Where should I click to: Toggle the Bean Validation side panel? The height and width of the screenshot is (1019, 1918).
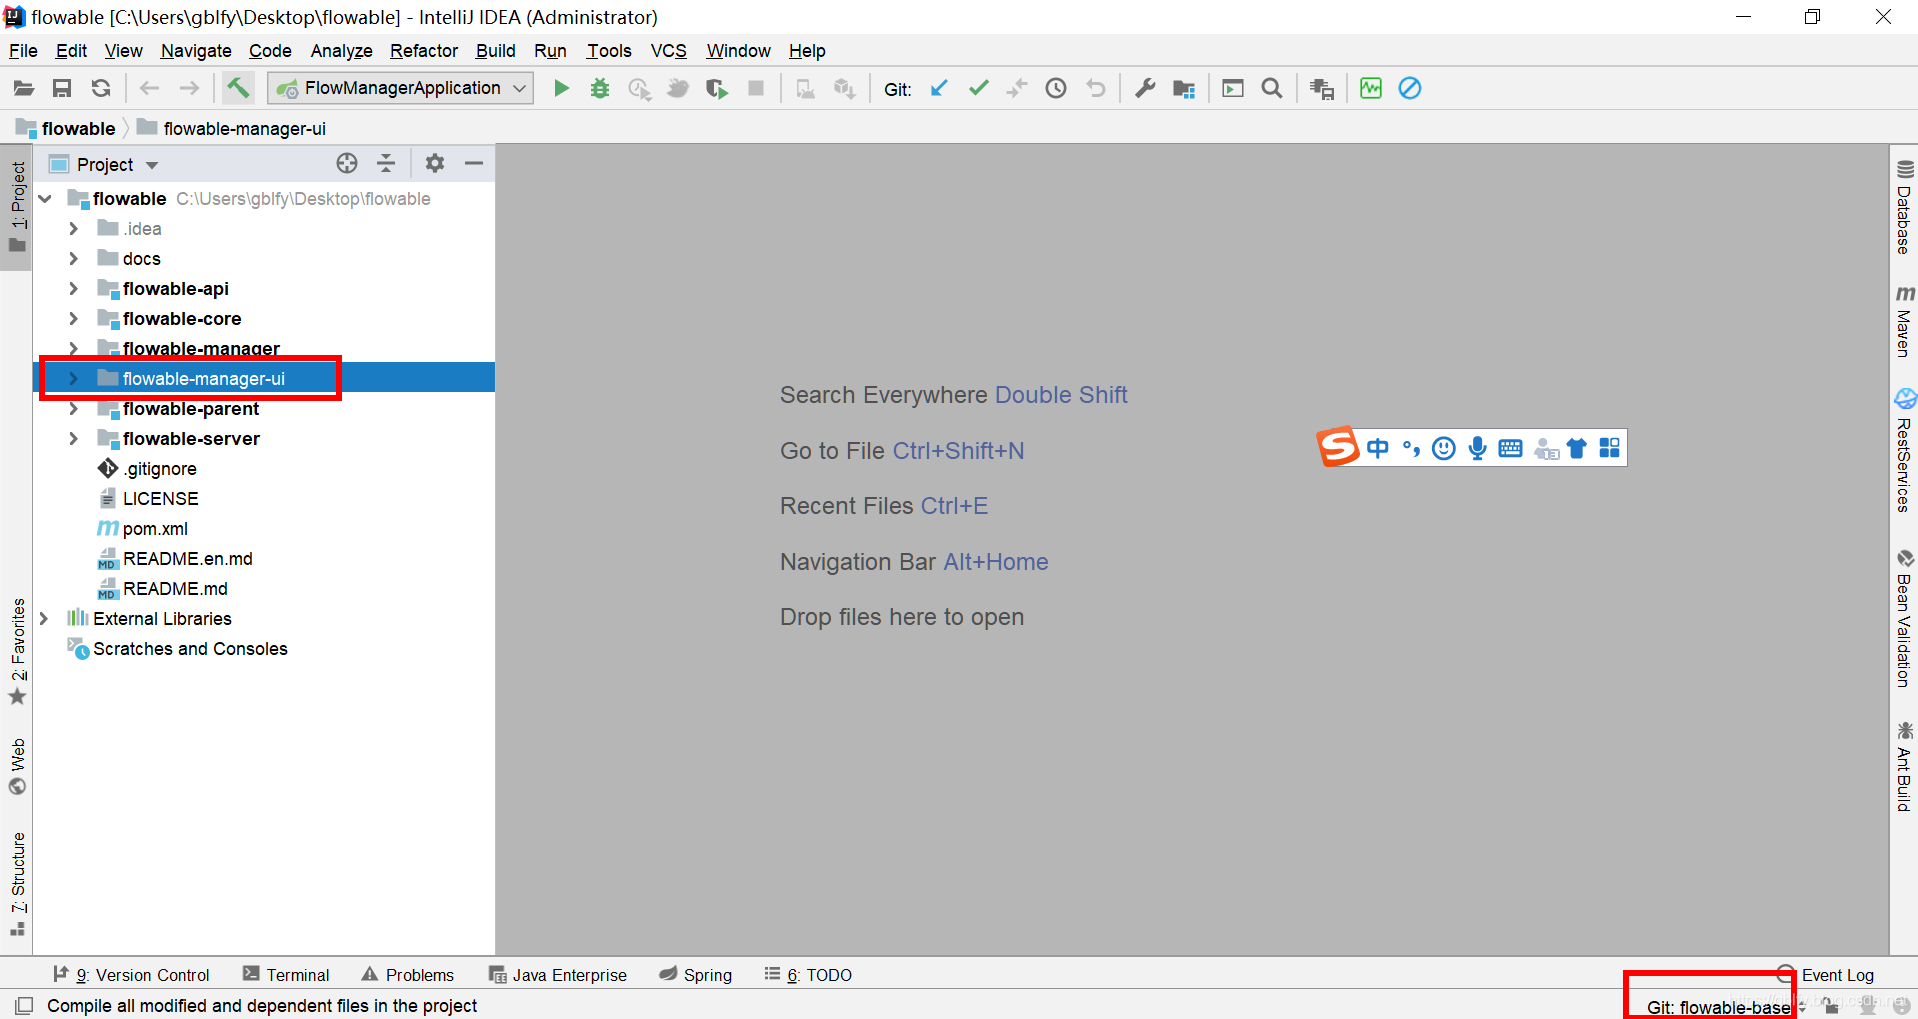pyautogui.click(x=1904, y=618)
